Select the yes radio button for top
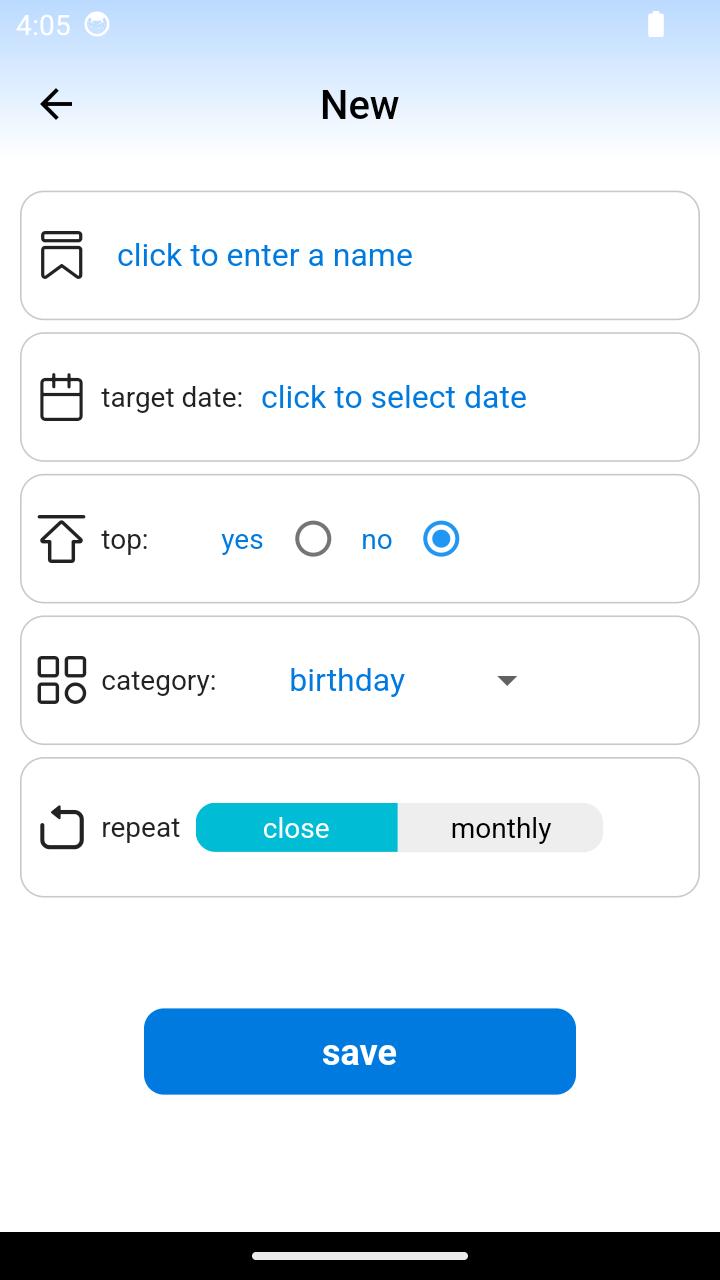The height and width of the screenshot is (1280, 720). tap(313, 539)
